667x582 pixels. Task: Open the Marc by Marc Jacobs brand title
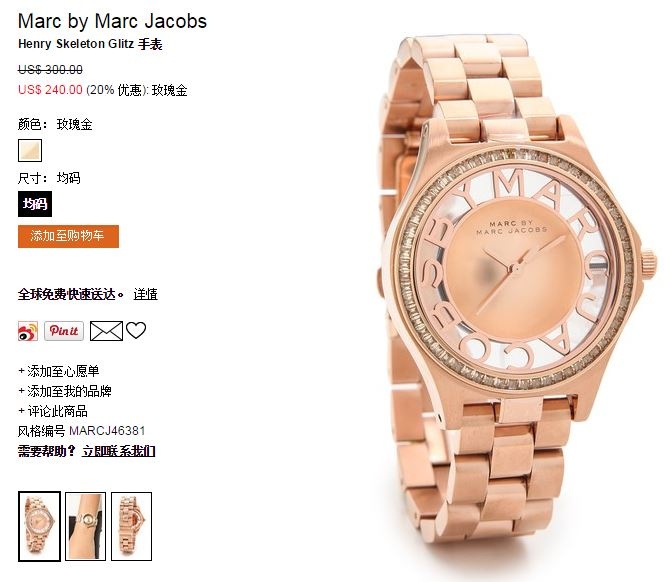[x=112, y=21]
